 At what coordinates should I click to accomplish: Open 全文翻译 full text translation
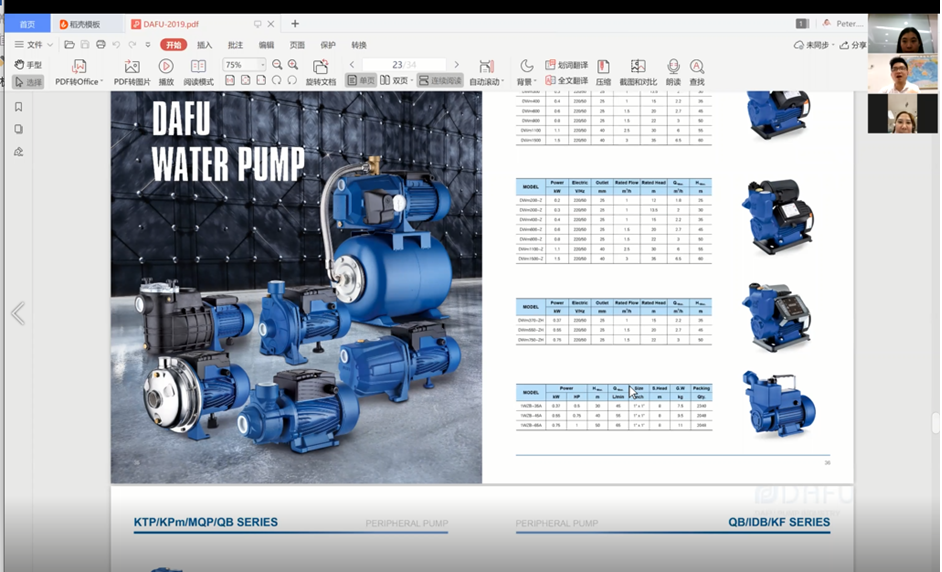tap(566, 81)
